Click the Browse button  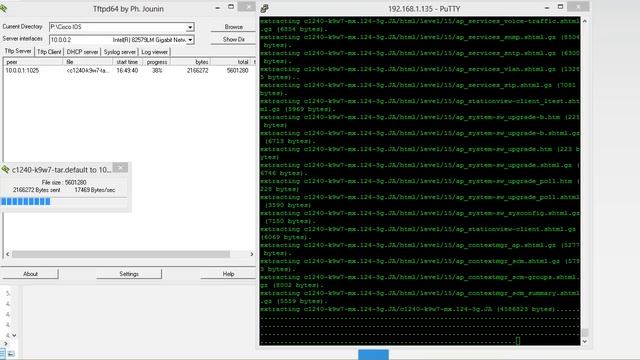click(233, 27)
